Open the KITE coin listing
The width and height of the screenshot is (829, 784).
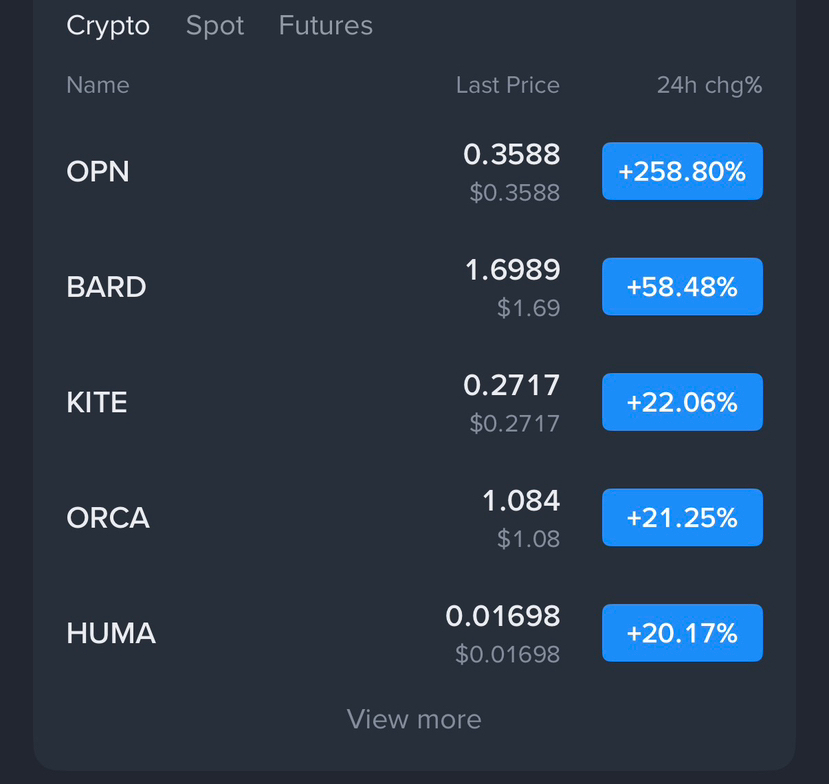[x=97, y=402]
